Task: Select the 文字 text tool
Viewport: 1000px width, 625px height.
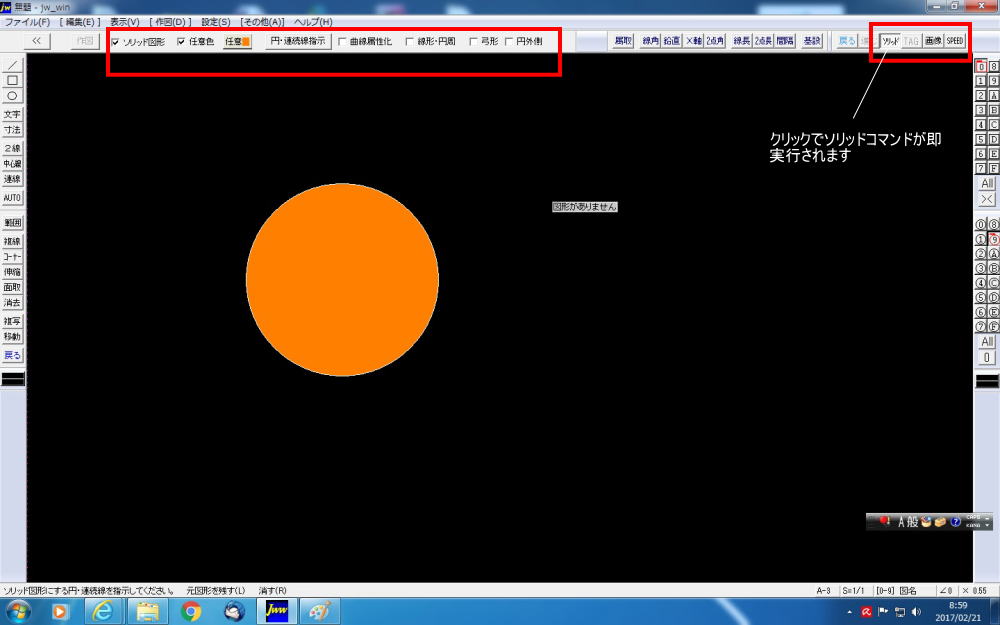Action: click(x=12, y=114)
